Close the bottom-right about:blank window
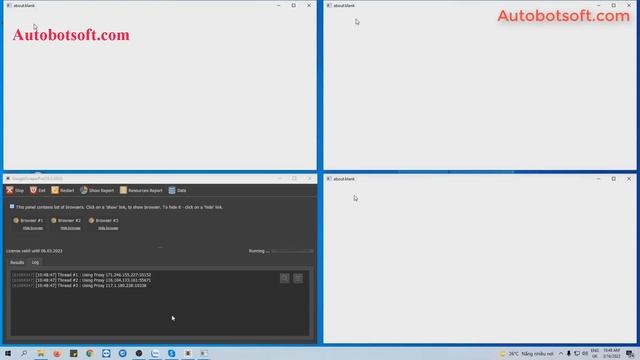640x360 pixels. [629, 179]
